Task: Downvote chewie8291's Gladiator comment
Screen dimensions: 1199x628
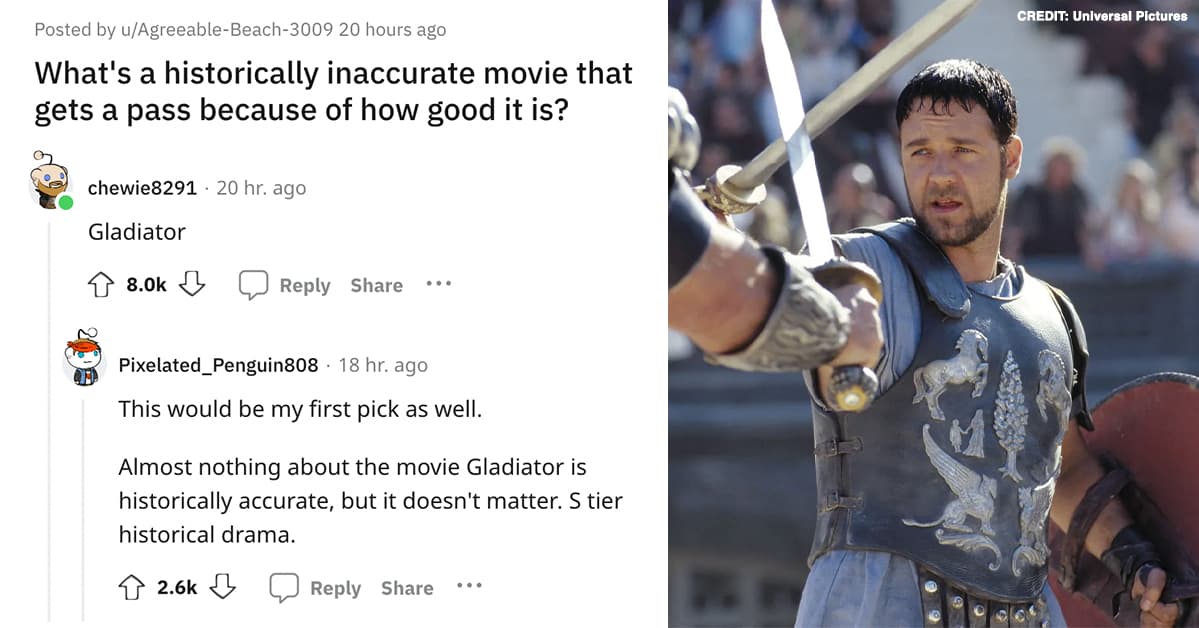Action: coord(191,284)
